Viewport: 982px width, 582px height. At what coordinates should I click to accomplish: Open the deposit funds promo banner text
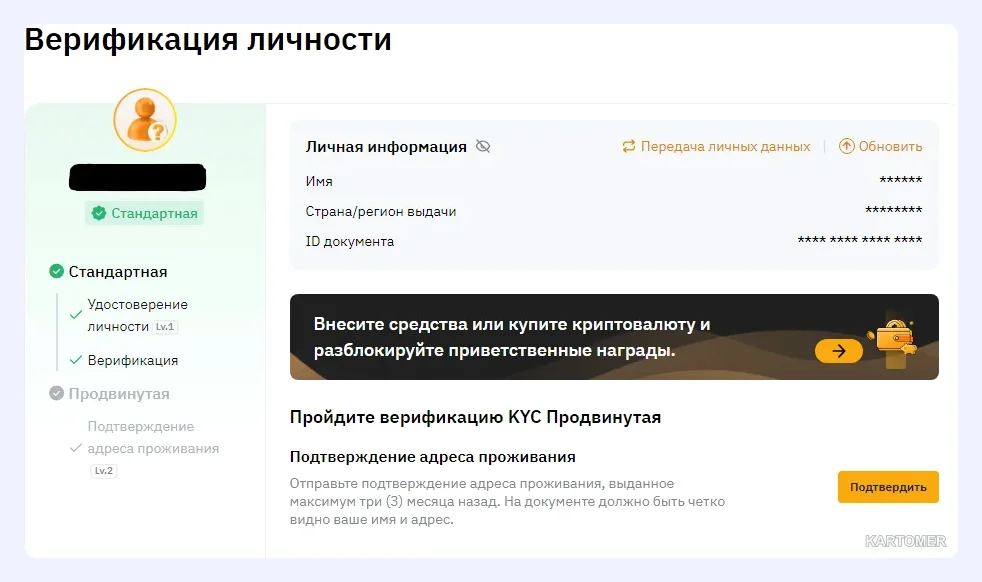512,337
